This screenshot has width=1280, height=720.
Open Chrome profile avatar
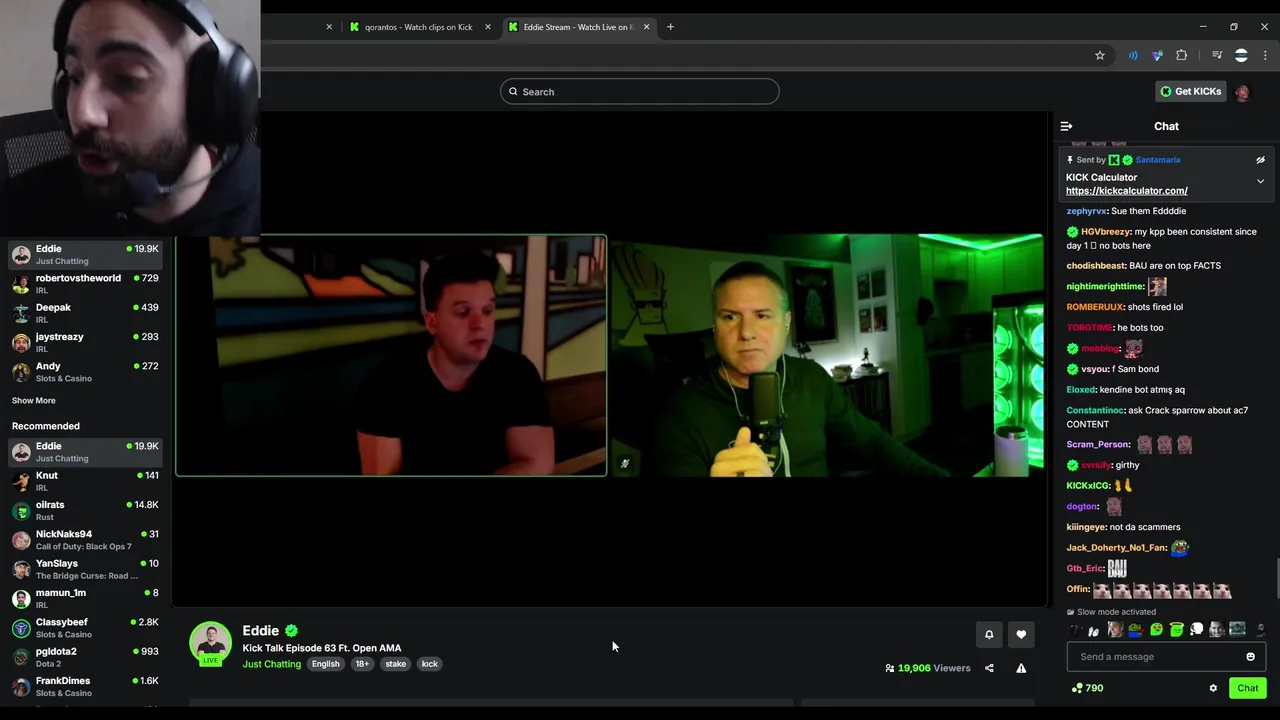(1241, 55)
